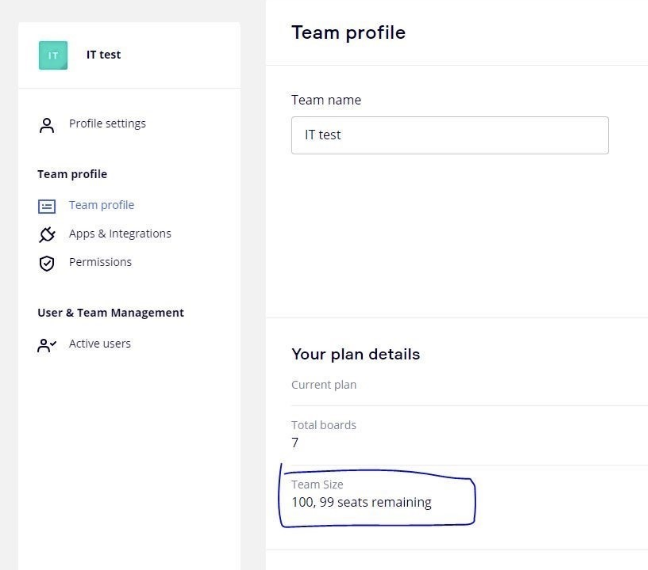
Task: Click the Your plan details heading
Action: pyautogui.click(x=355, y=354)
